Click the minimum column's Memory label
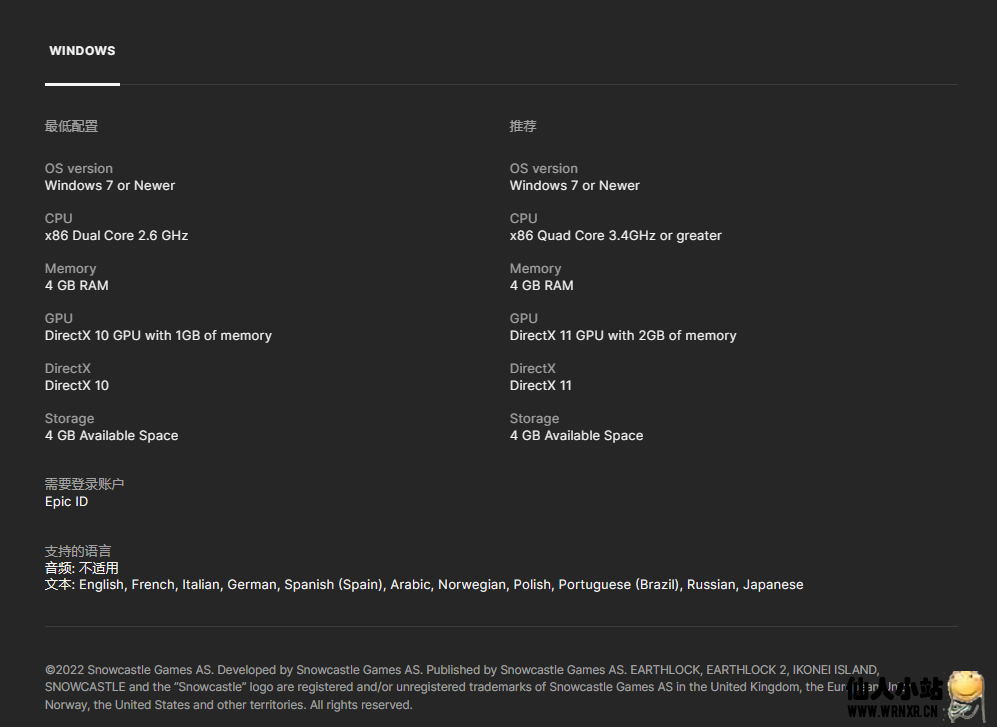 coord(70,268)
